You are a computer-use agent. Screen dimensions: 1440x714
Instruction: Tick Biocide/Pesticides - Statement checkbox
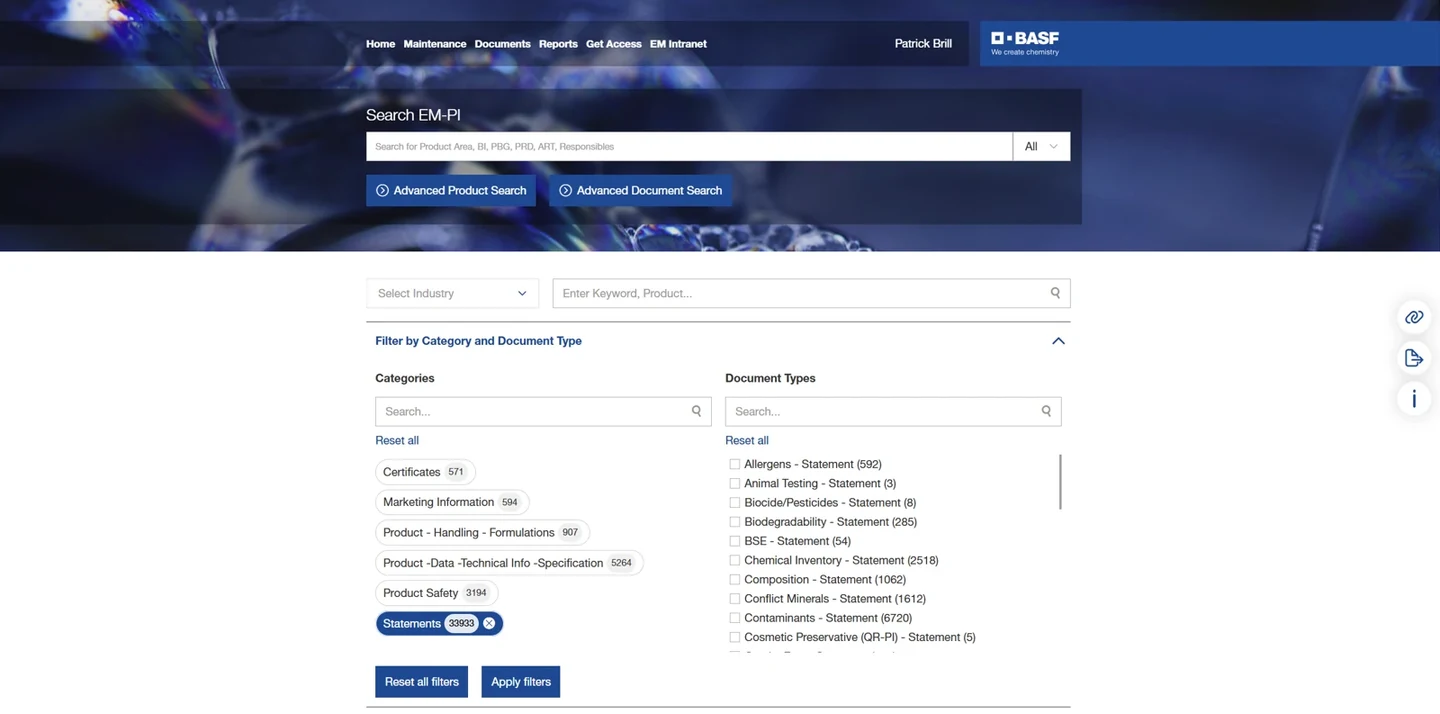(x=735, y=502)
